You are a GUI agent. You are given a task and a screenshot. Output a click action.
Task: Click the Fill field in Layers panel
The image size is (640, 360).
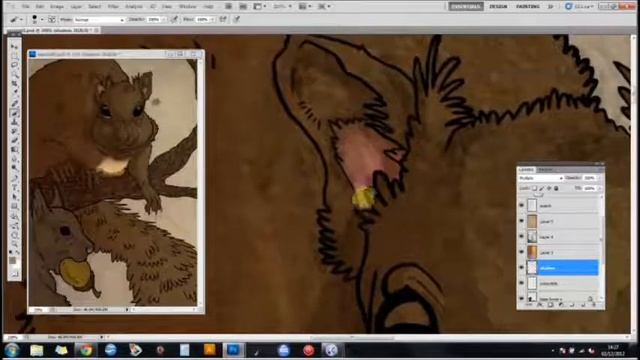pos(589,189)
